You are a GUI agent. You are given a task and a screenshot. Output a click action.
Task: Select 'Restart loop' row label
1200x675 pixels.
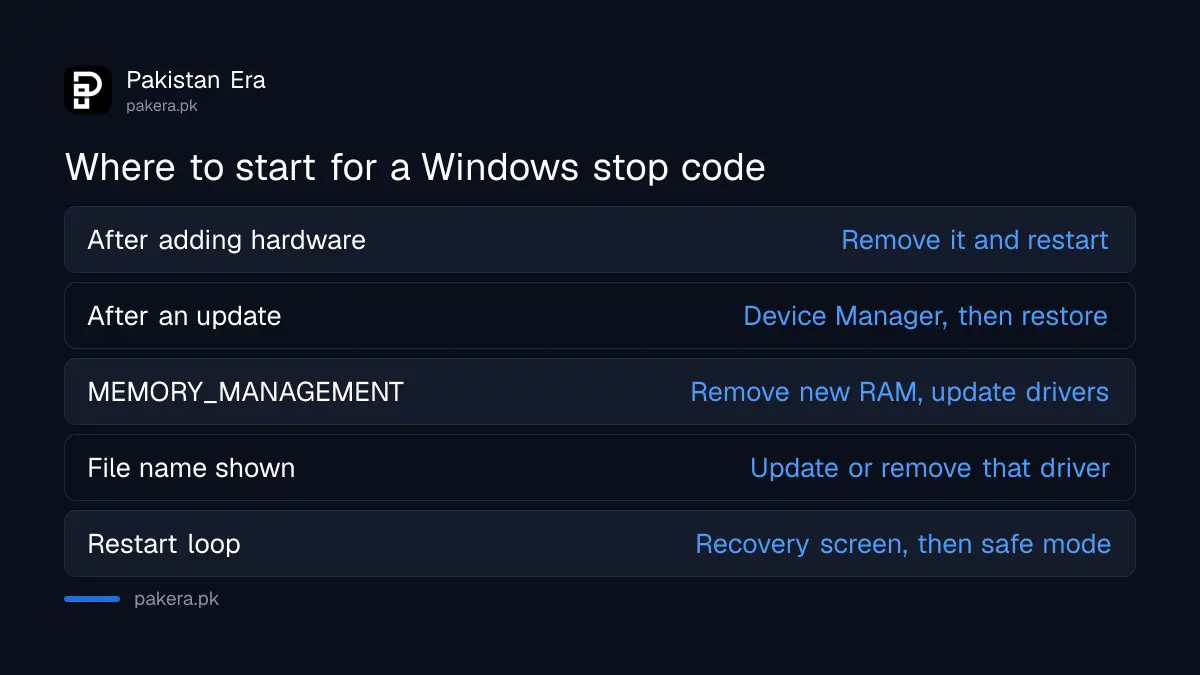coord(164,544)
